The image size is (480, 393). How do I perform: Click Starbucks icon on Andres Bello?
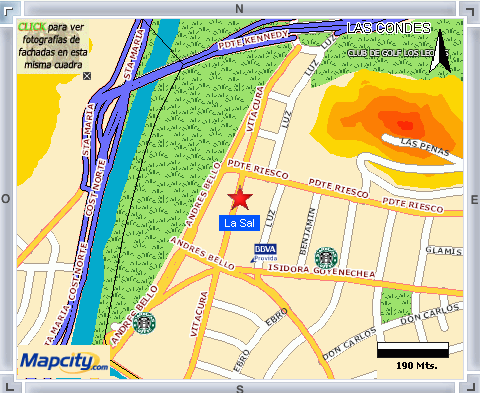coord(144,323)
